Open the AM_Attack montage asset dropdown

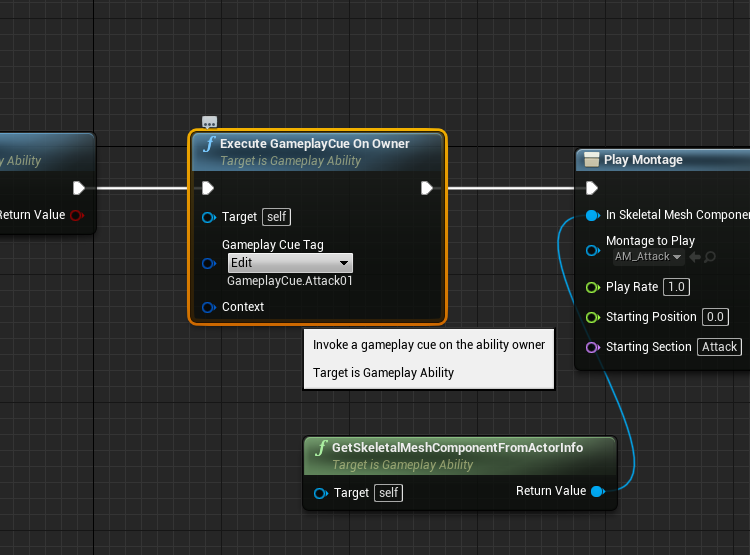click(x=648, y=256)
